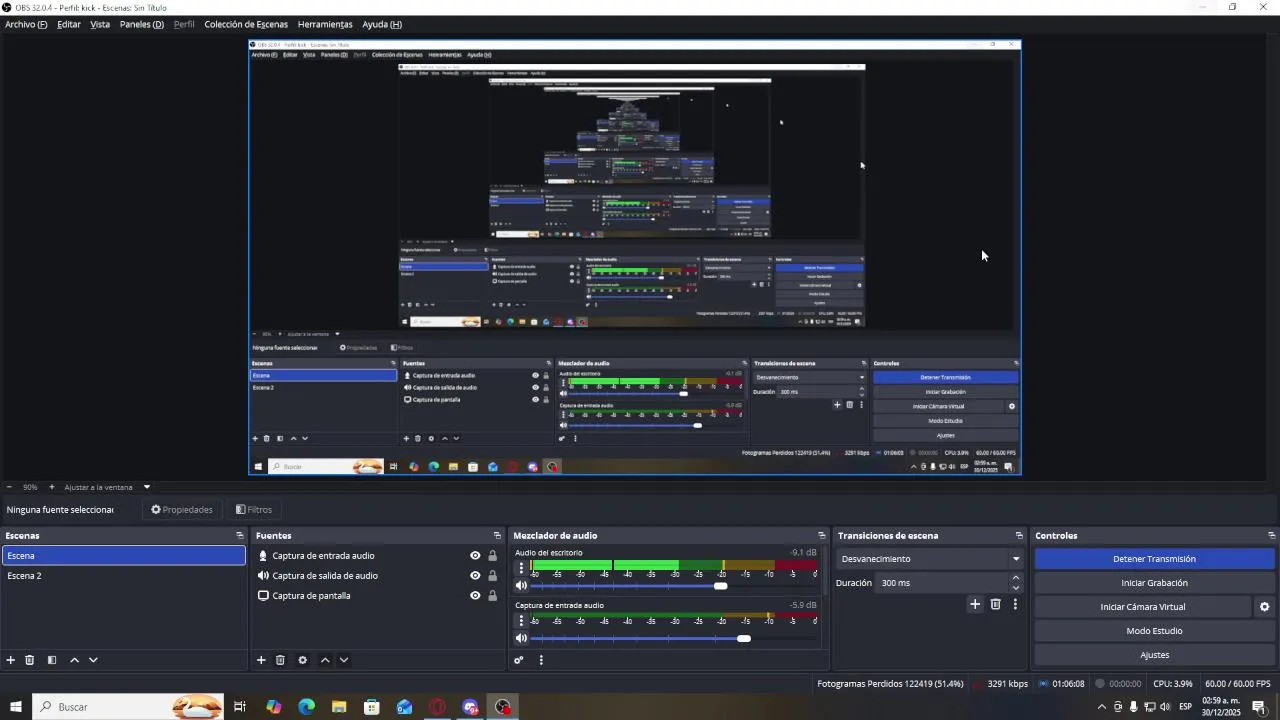Open scene filters icon in Escenas toolbar

point(52,660)
